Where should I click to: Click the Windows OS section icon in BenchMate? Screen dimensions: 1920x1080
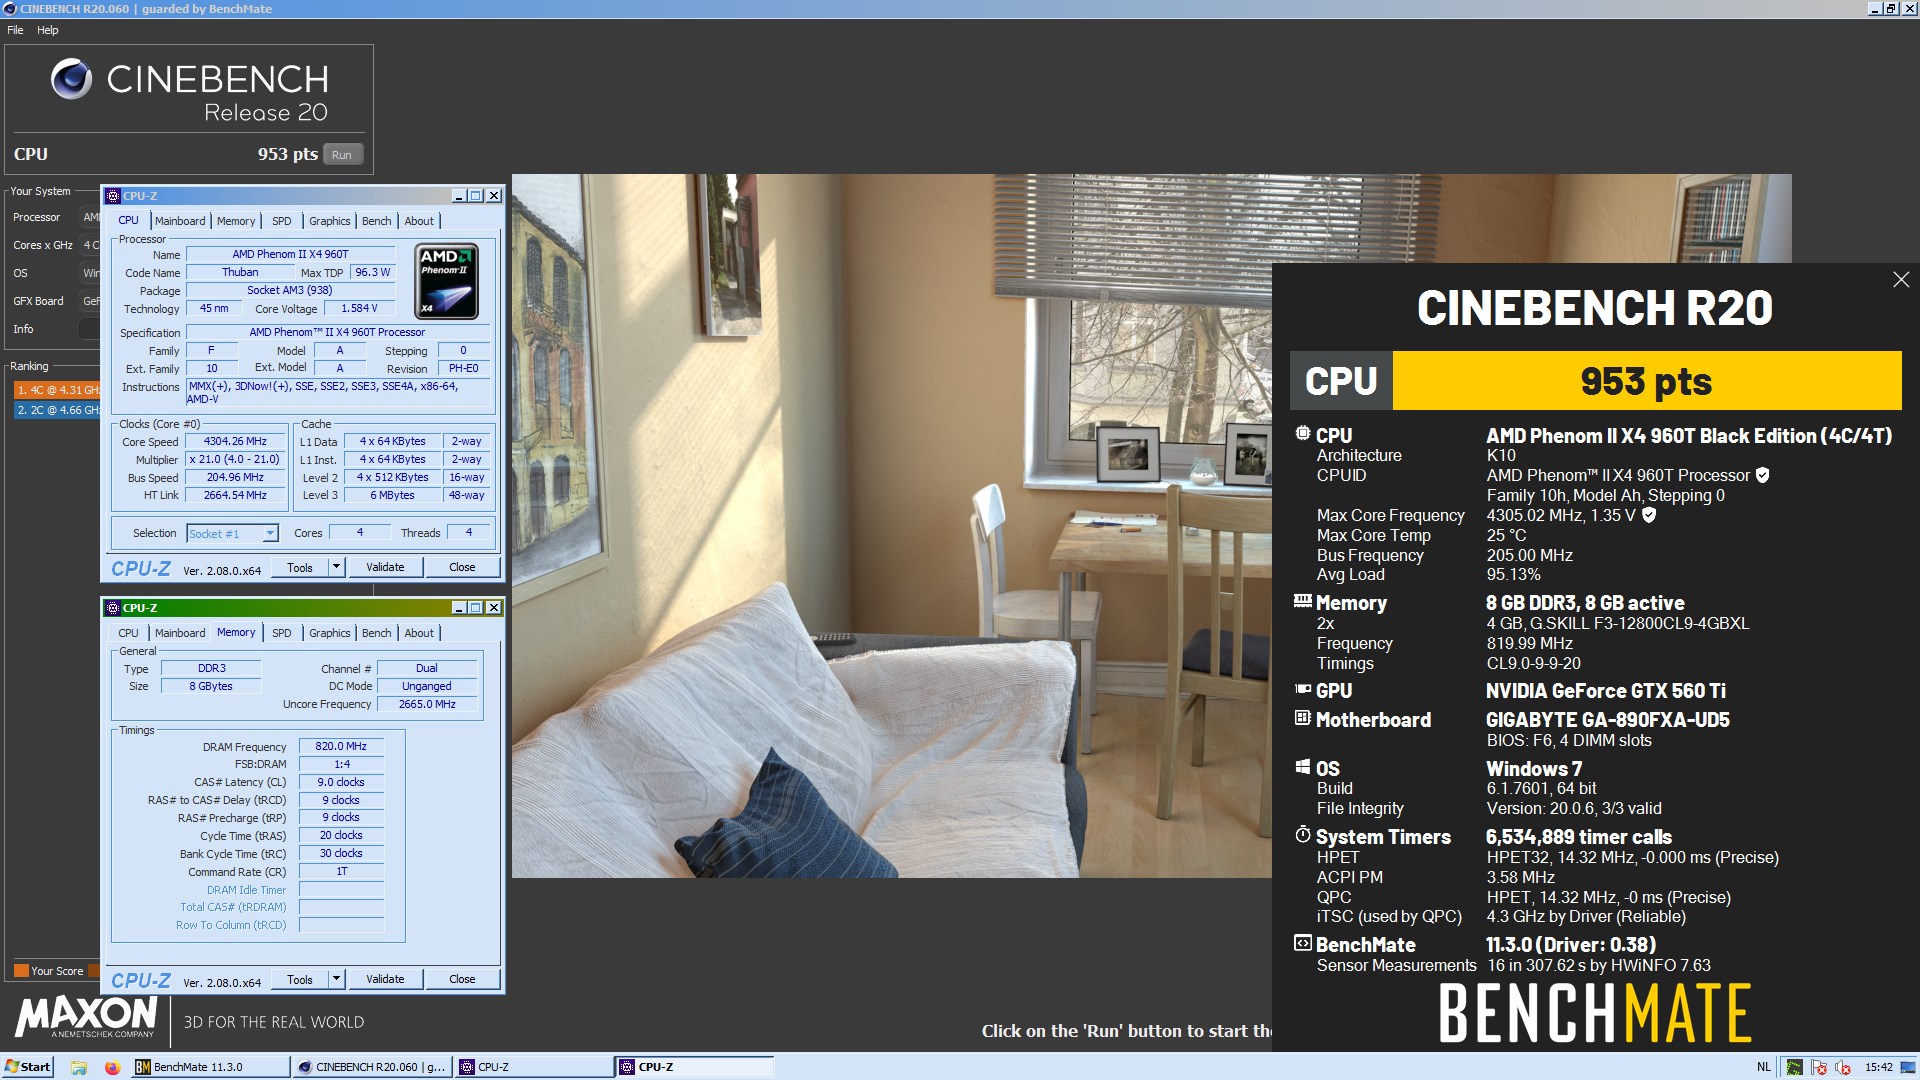tap(1302, 767)
